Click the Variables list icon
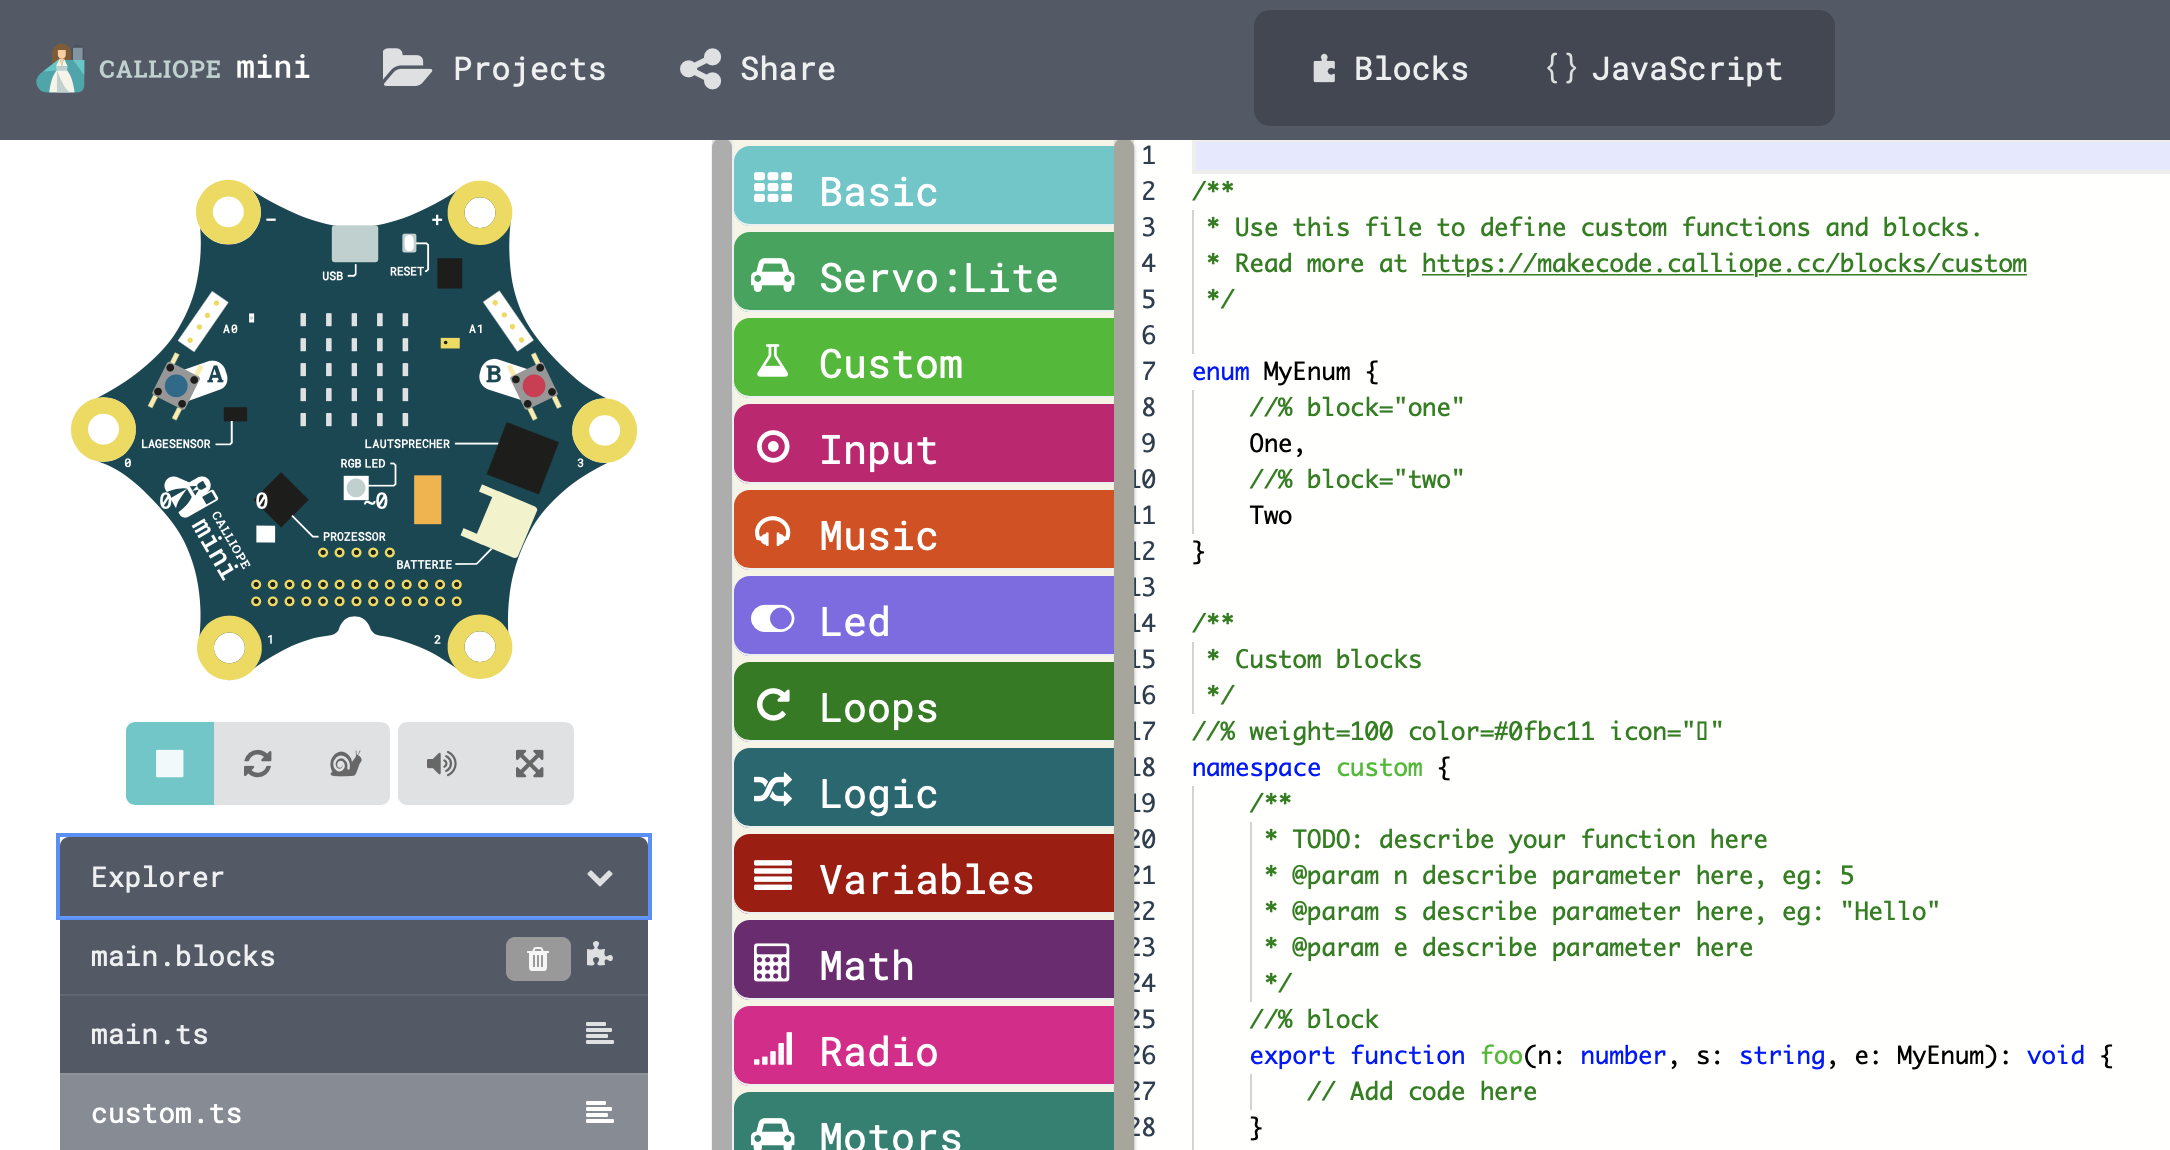This screenshot has width=2170, height=1150. point(773,875)
